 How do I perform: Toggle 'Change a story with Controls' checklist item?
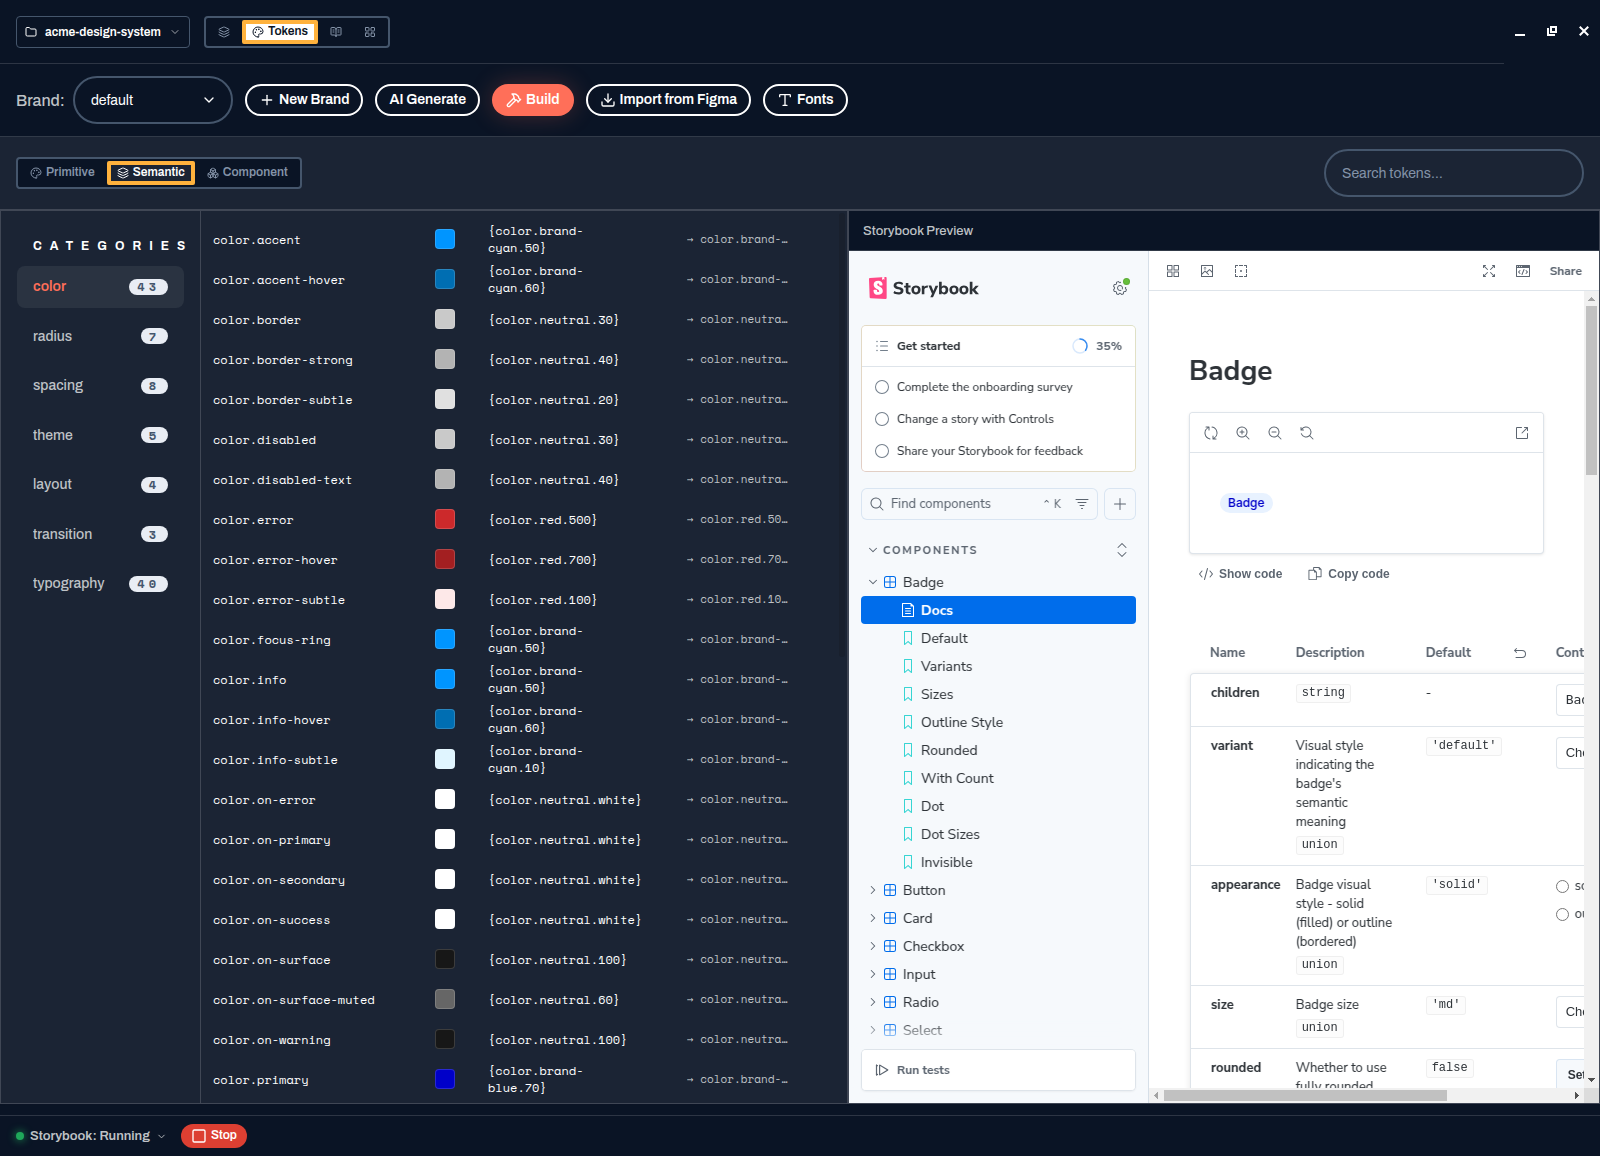(882, 419)
